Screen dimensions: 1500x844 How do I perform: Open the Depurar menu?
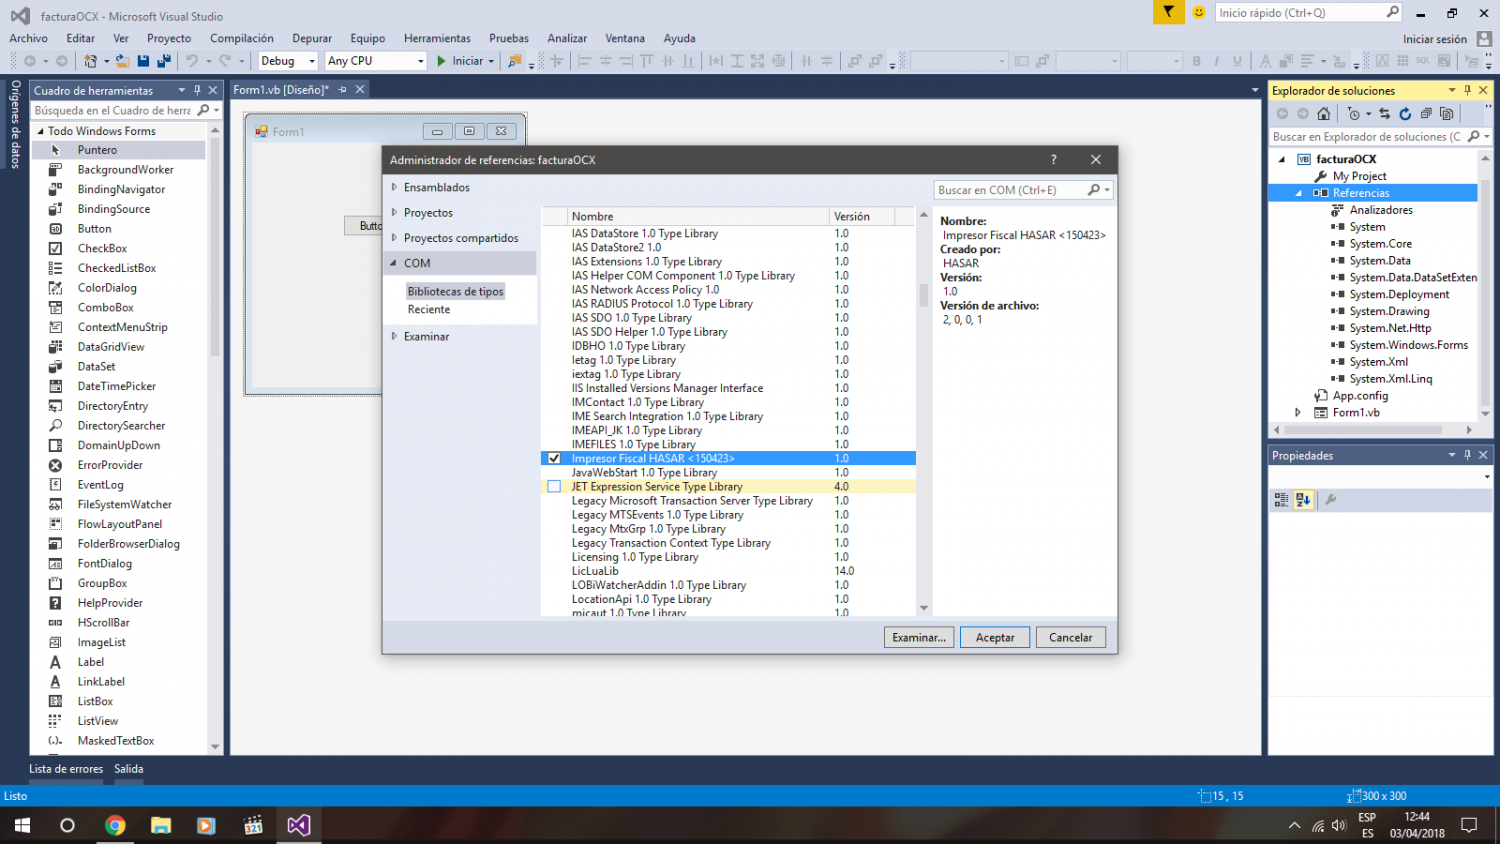[312, 38]
